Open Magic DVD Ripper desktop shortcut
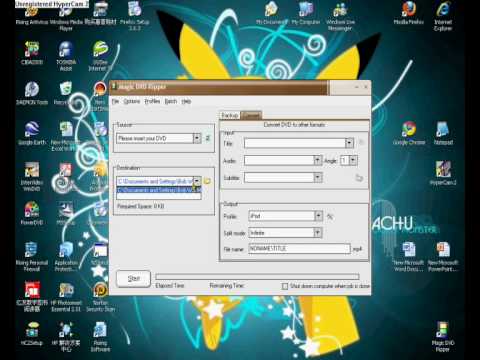The width and height of the screenshot is (480, 360). (443, 337)
